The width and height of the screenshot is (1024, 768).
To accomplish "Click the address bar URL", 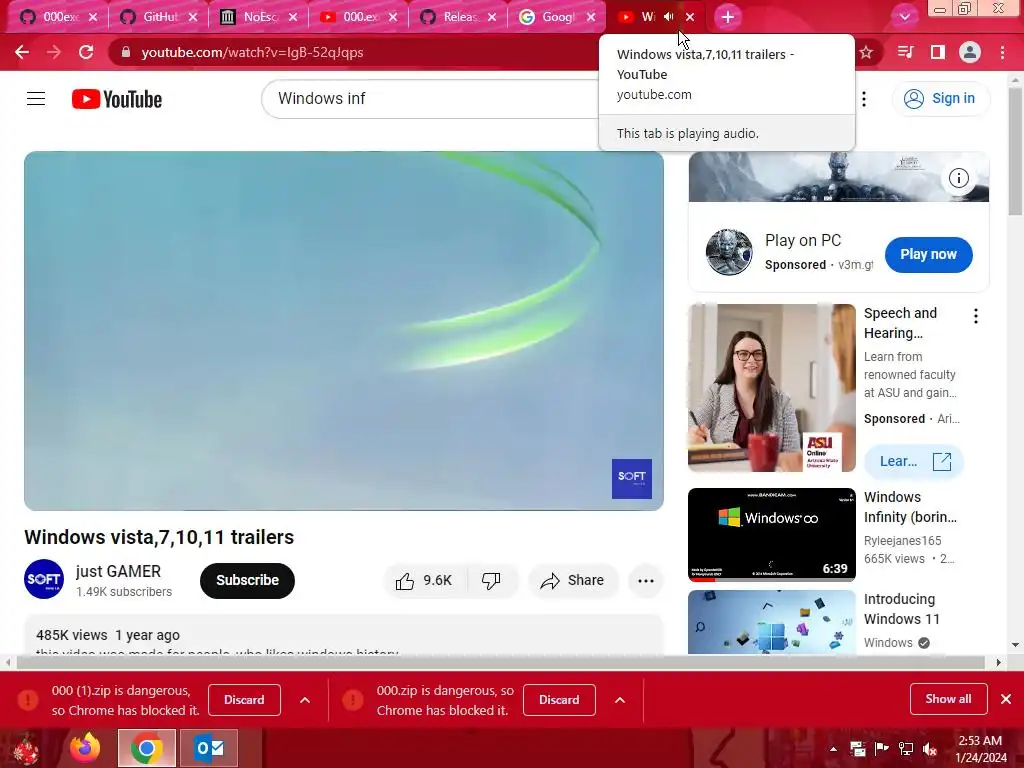I will point(252,52).
